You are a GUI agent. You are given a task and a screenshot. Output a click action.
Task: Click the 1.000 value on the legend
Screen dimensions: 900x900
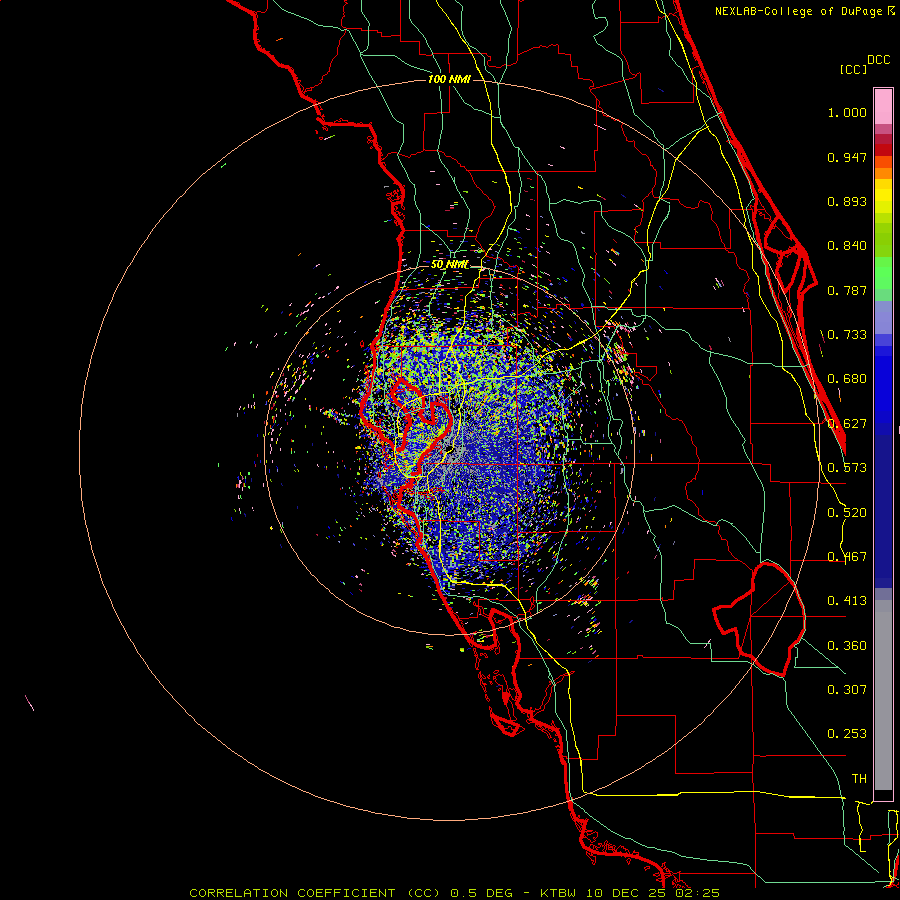point(847,112)
